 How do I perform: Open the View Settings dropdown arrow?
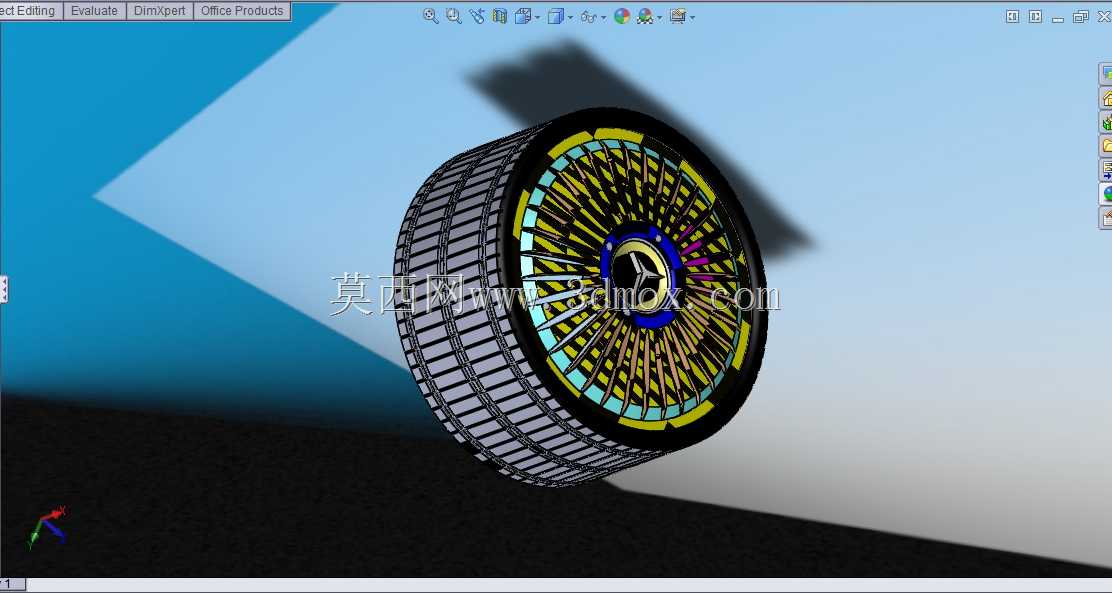[x=692, y=18]
